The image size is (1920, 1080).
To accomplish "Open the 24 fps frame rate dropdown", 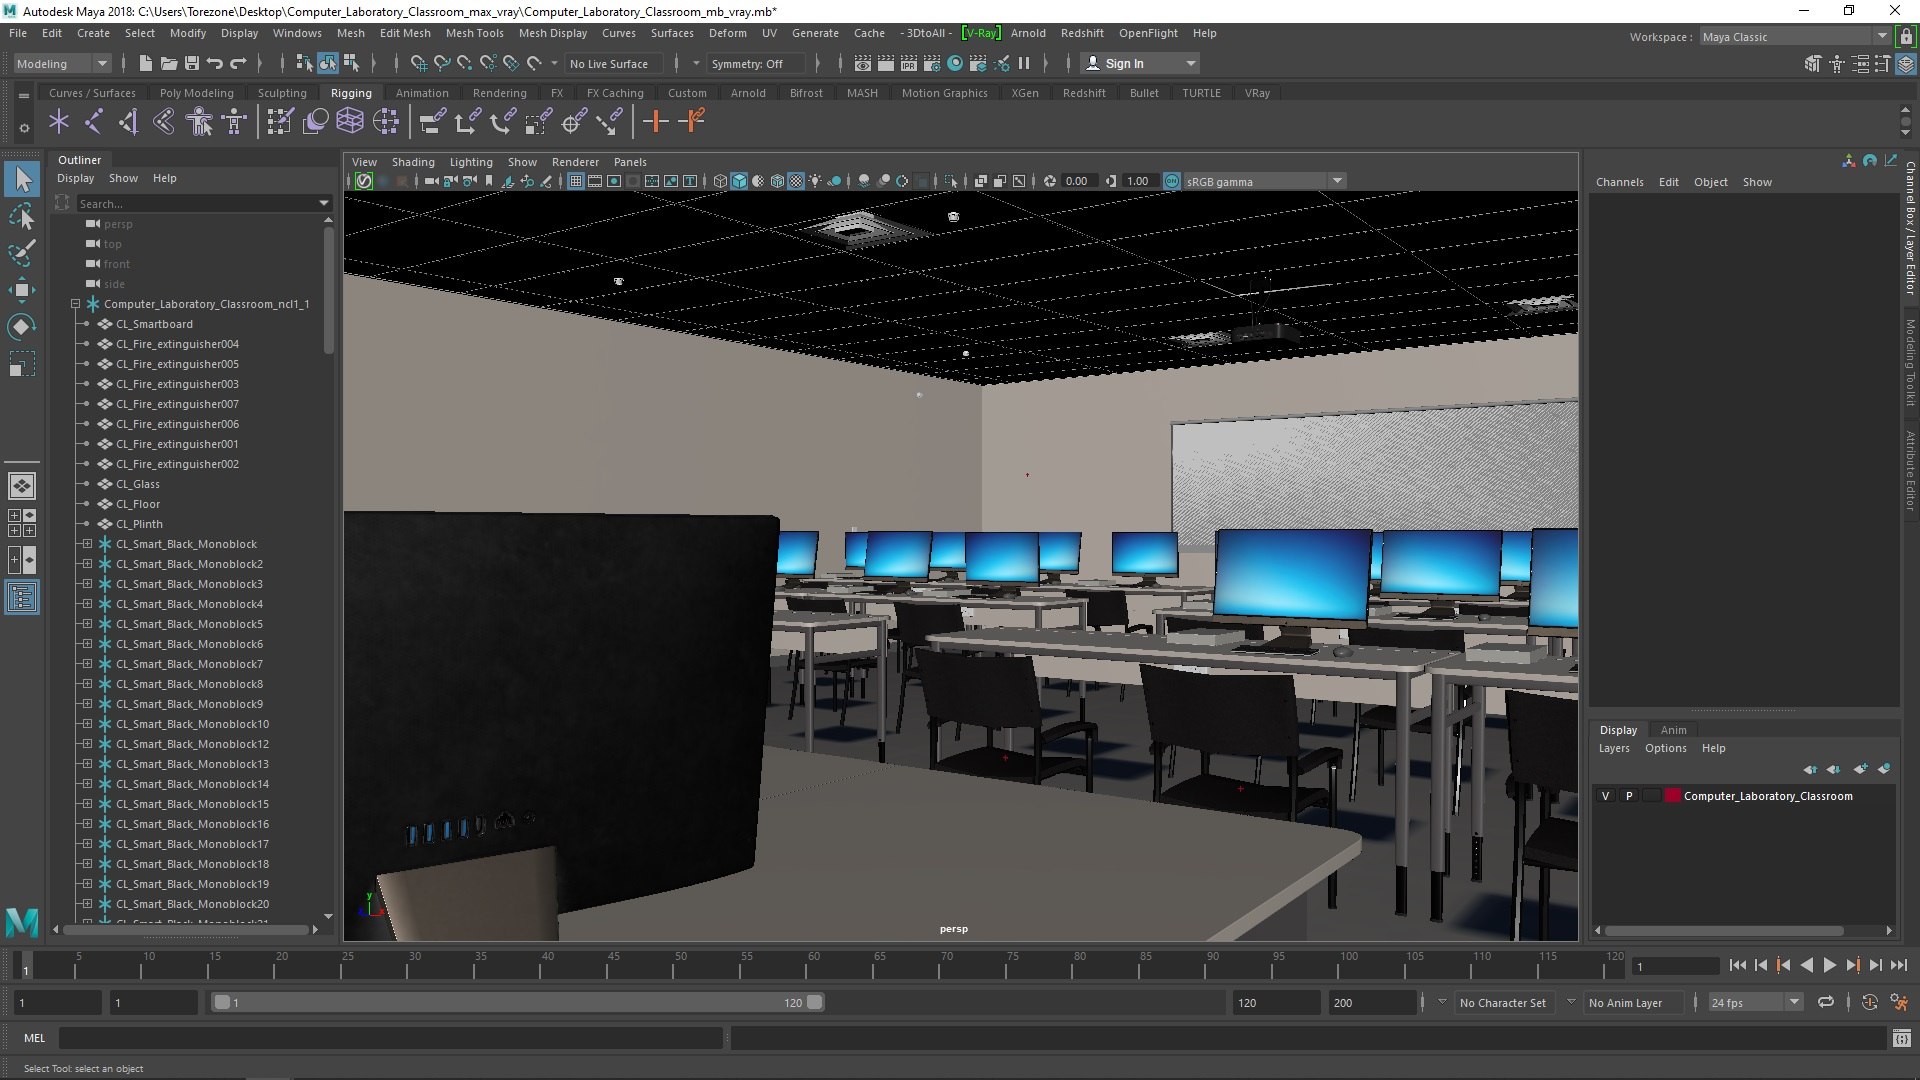I will [1755, 1002].
